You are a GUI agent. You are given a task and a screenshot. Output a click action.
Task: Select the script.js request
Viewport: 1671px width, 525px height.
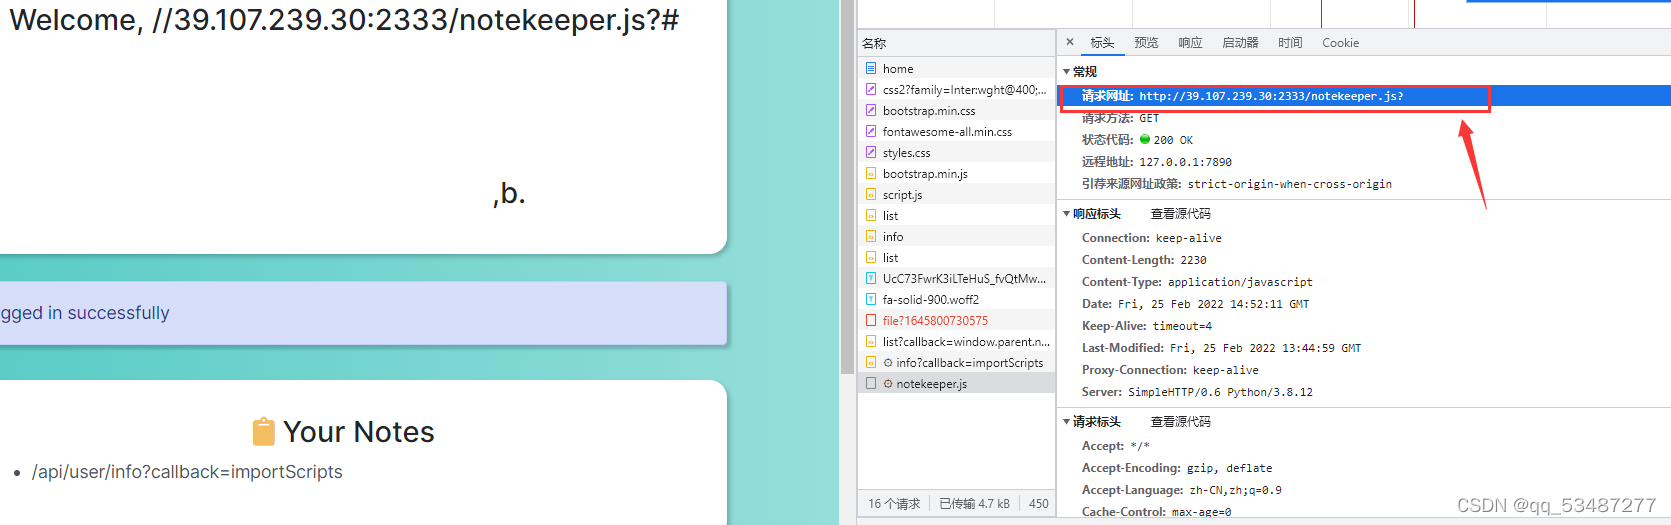point(957,195)
